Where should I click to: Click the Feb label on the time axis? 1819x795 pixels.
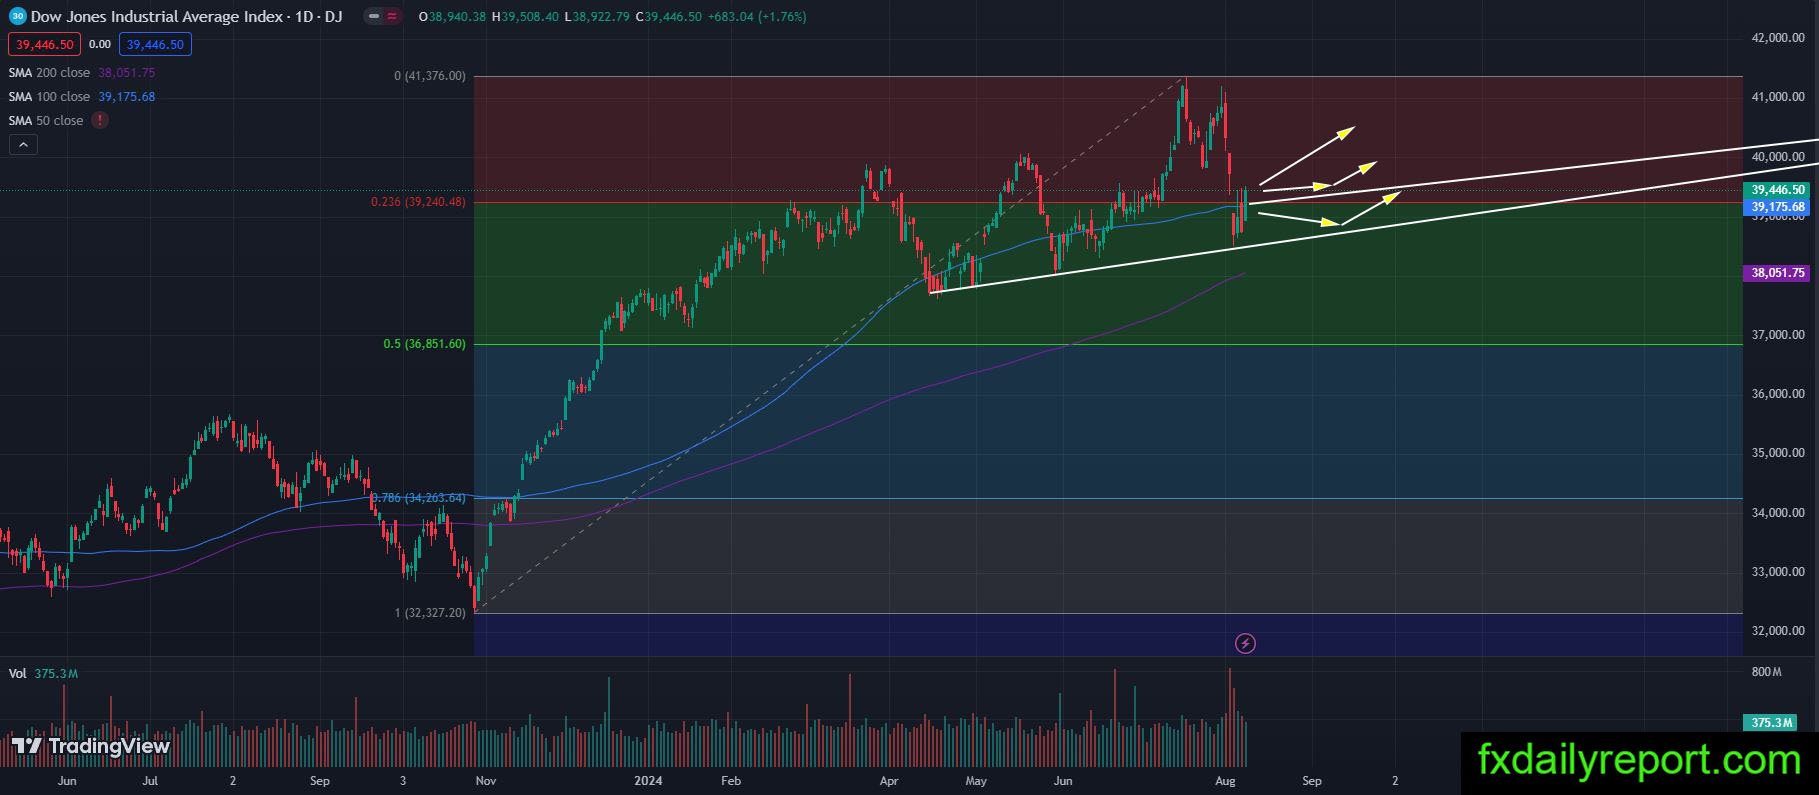[x=731, y=781]
